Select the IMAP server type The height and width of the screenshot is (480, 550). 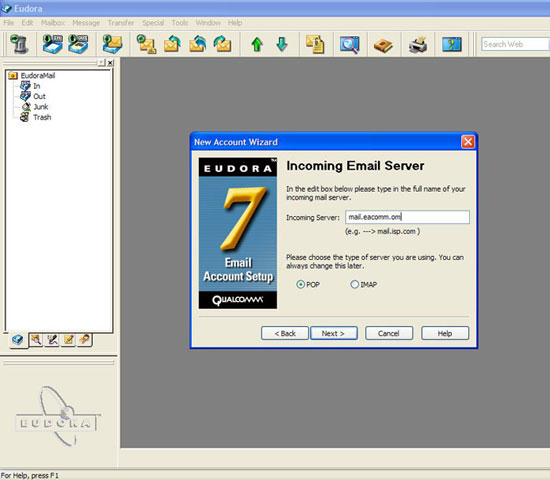coord(364,285)
